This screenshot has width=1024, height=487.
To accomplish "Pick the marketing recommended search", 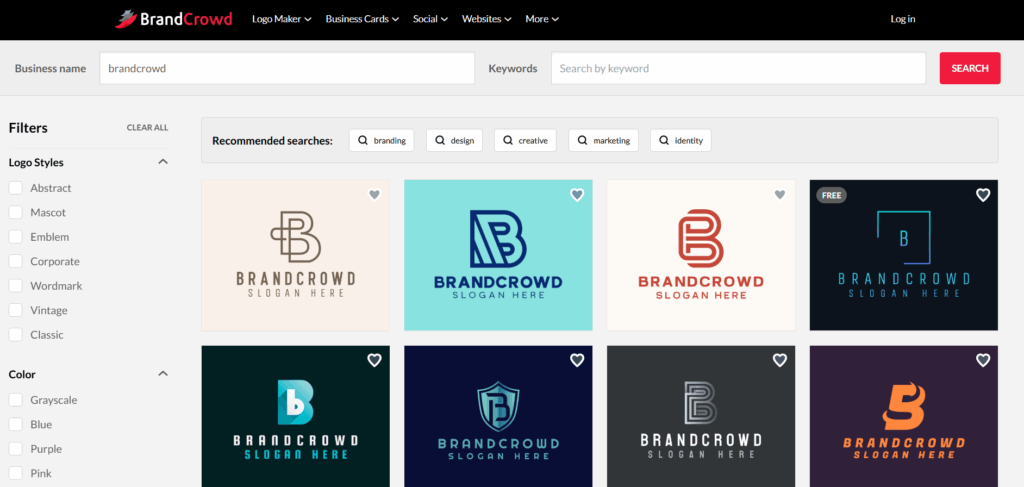I will tap(603, 140).
